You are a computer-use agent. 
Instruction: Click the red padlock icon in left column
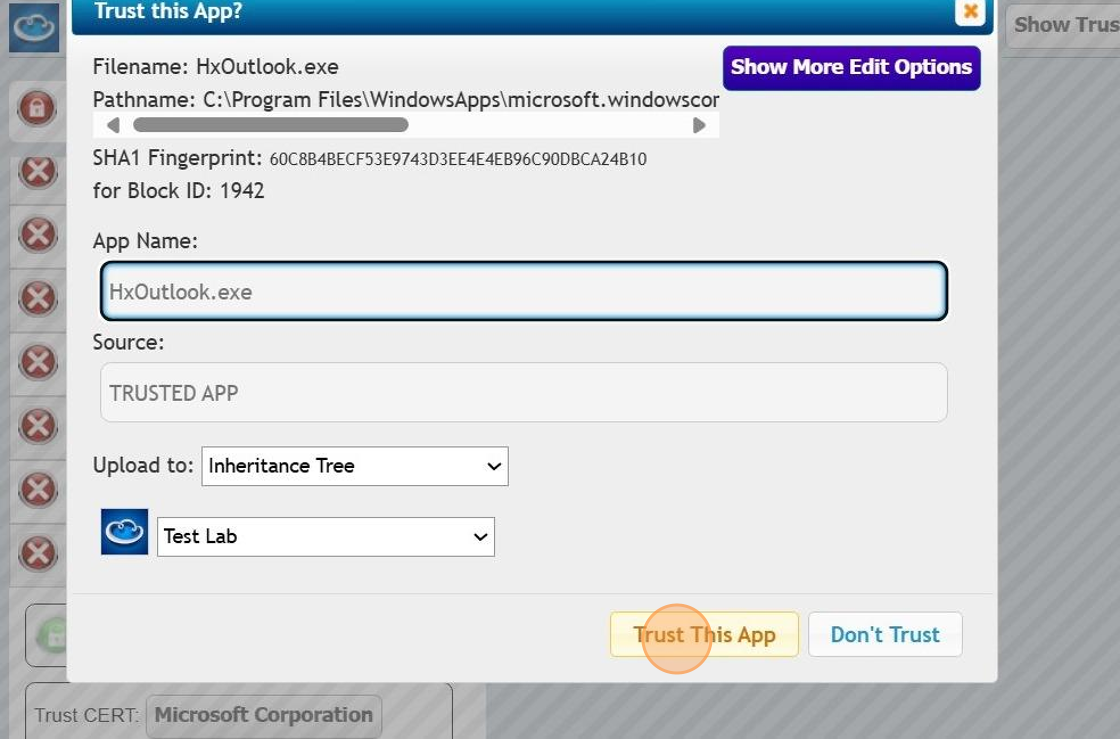pyautogui.click(x=37, y=108)
